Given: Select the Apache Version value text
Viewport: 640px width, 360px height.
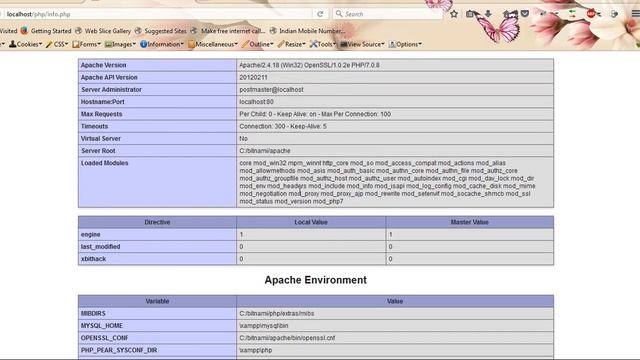Looking at the screenshot, I should pos(309,65).
